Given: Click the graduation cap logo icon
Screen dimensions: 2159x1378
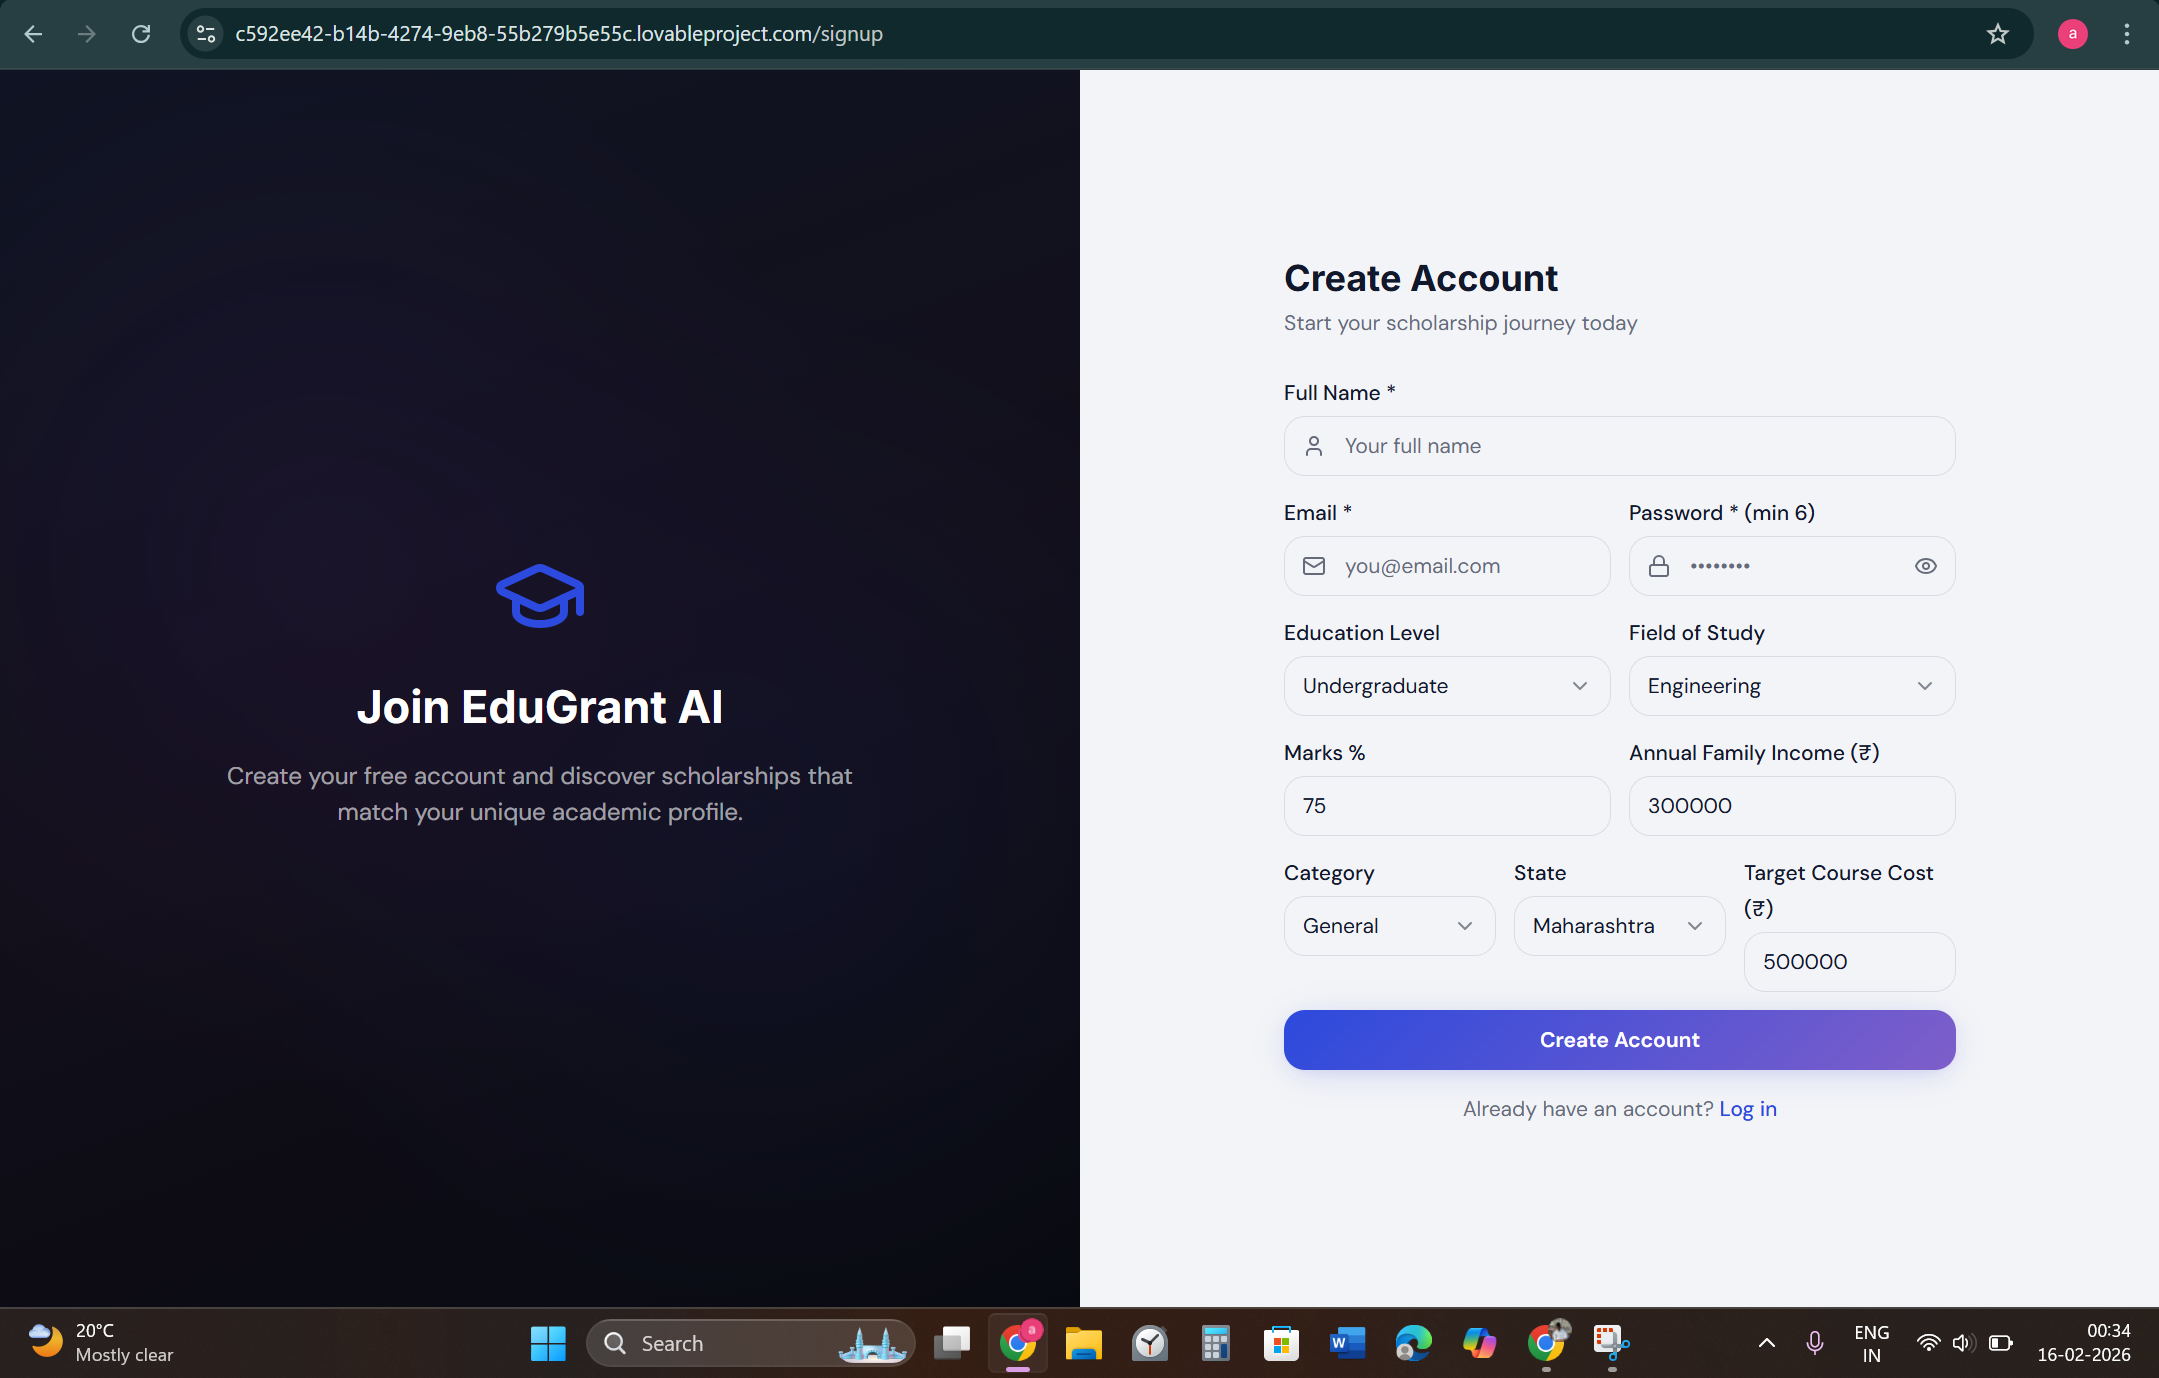Looking at the screenshot, I should pos(540,596).
